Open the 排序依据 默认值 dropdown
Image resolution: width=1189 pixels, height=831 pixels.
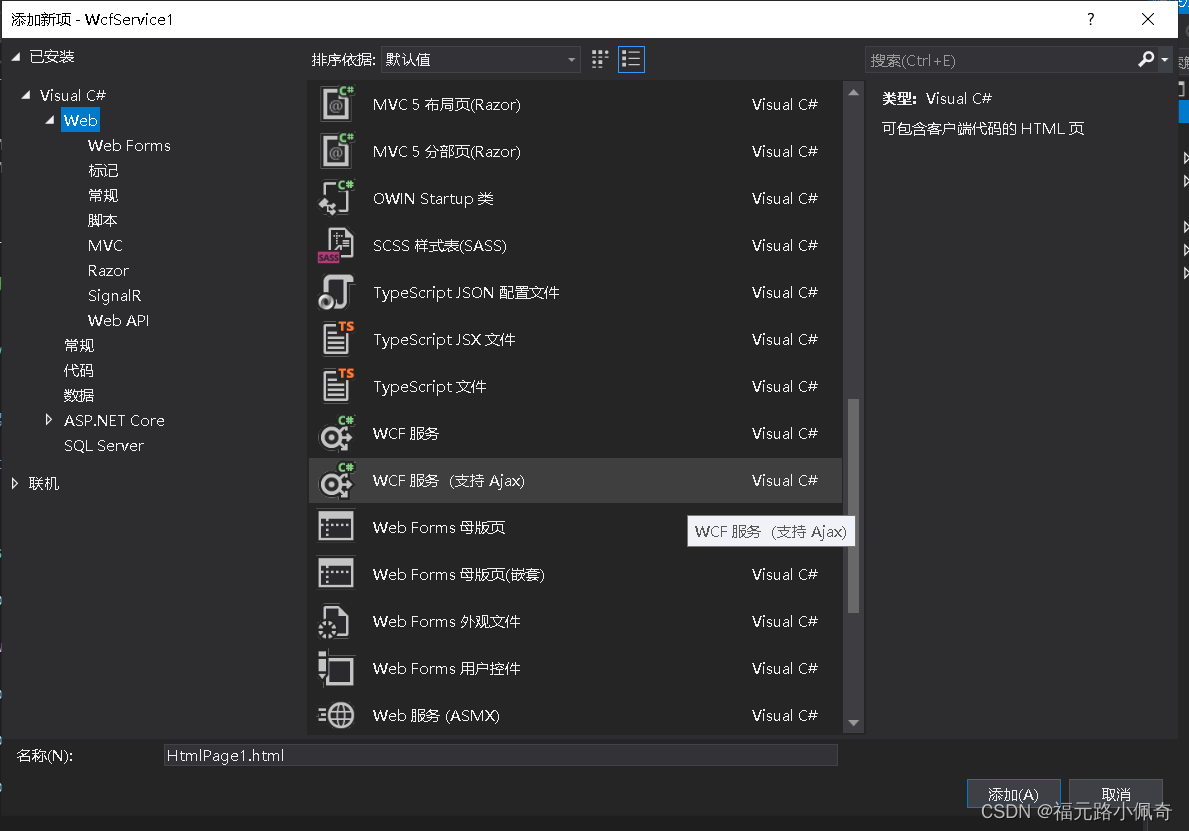480,60
